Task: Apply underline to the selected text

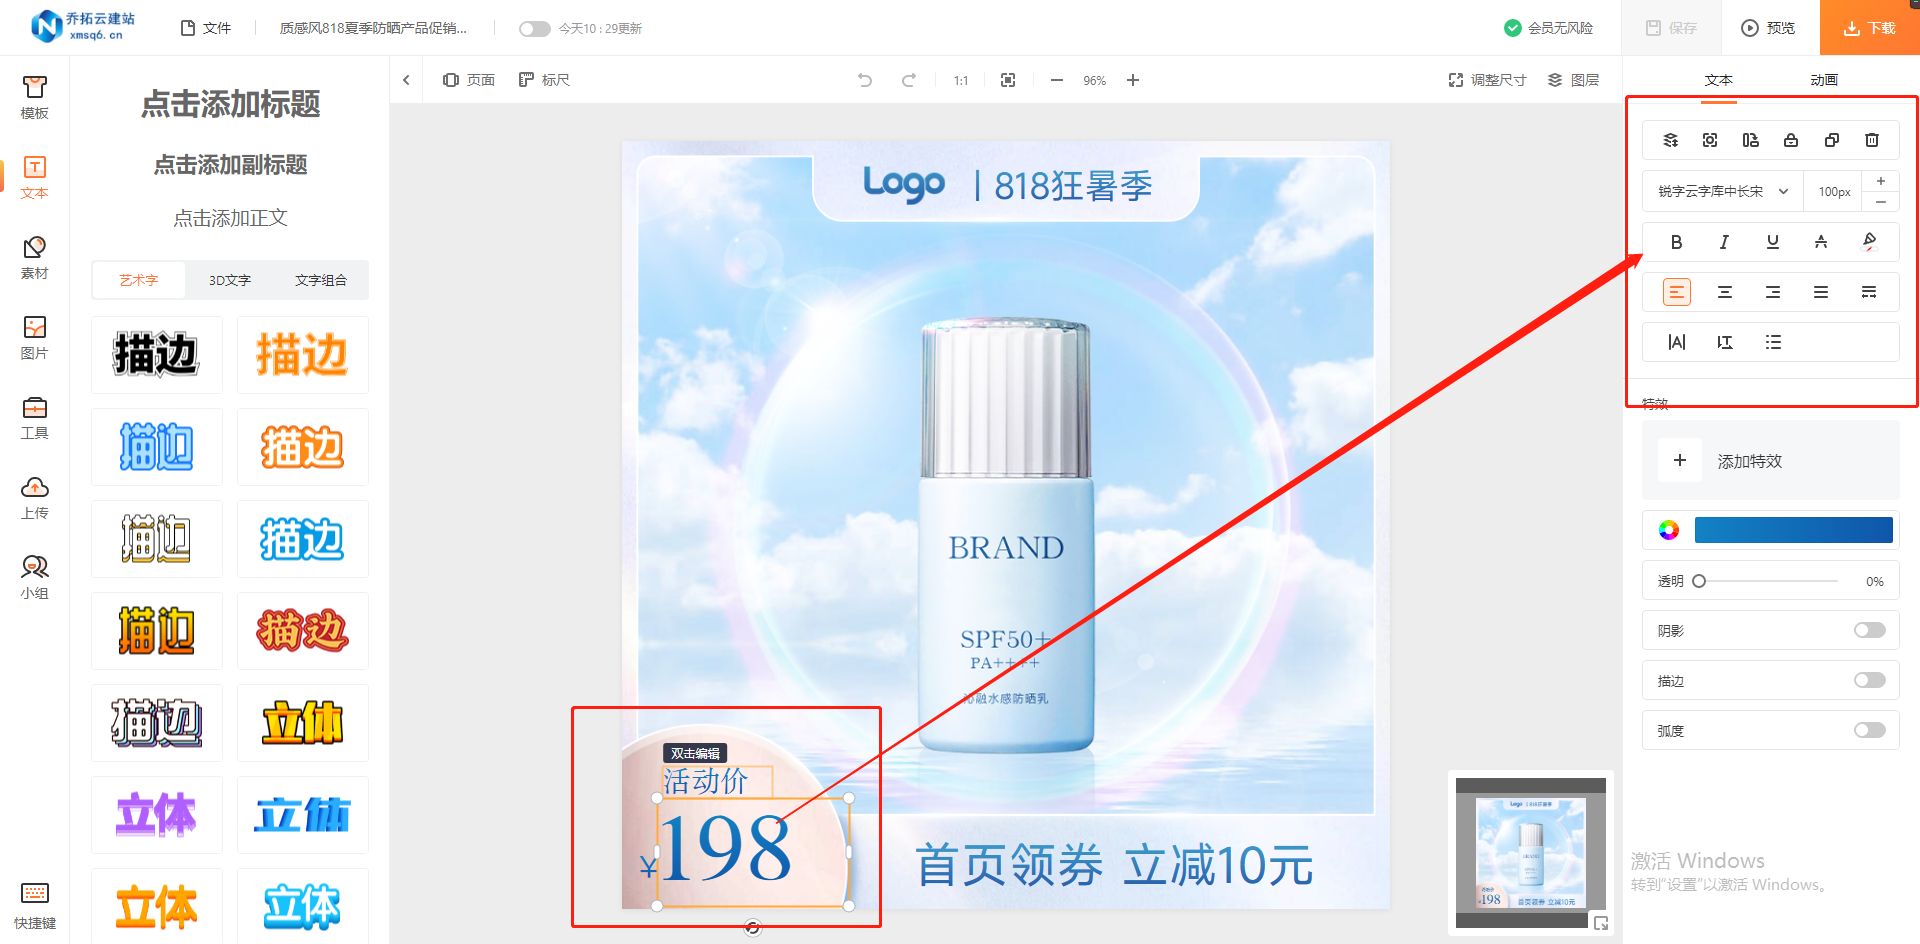Action: click(x=1772, y=241)
